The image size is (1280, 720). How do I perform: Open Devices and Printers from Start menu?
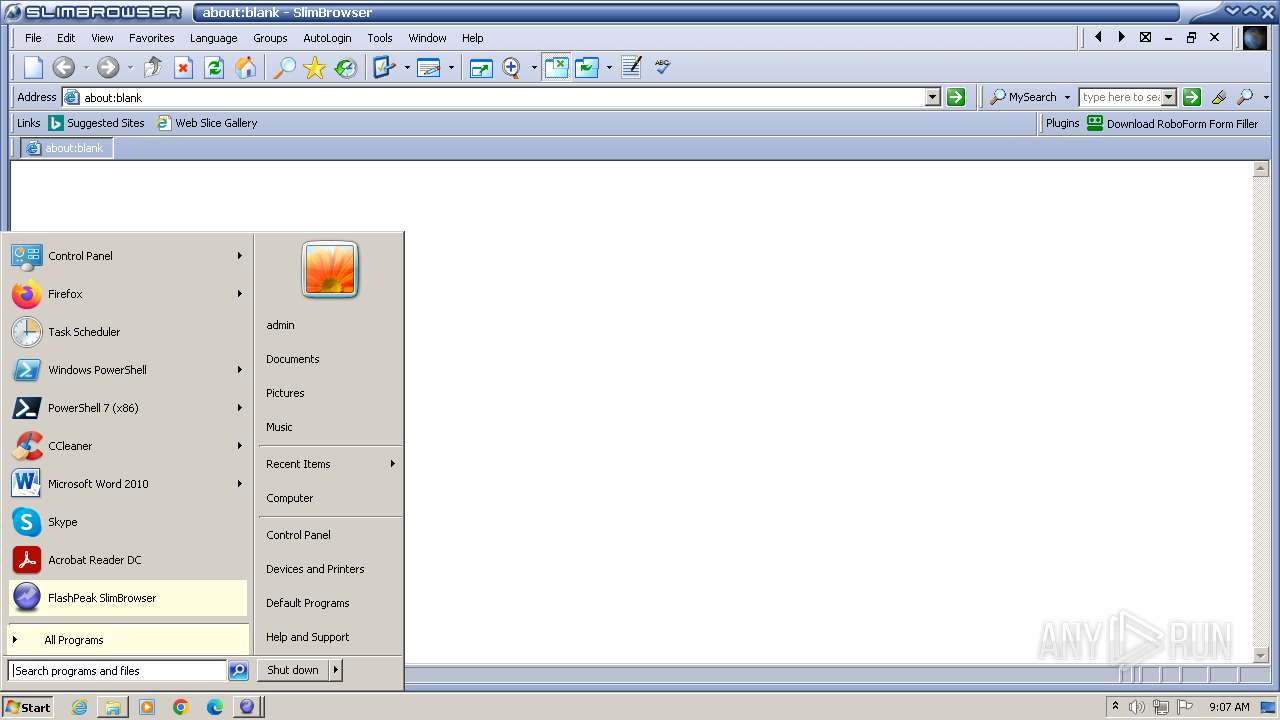click(x=315, y=569)
